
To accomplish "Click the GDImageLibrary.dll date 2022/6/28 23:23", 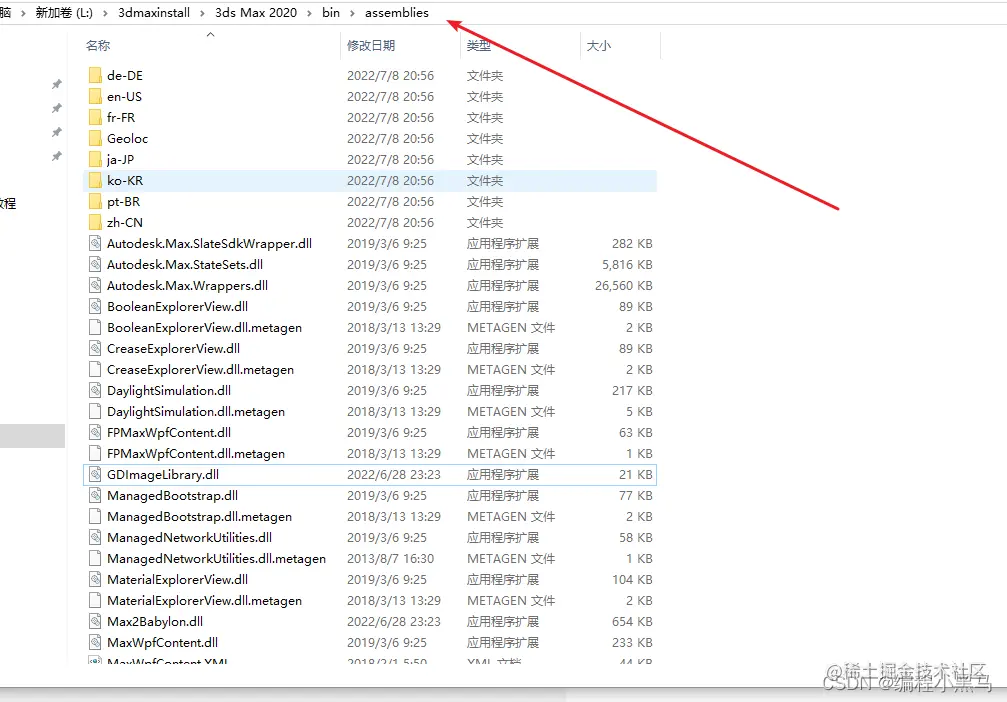I will point(394,475).
